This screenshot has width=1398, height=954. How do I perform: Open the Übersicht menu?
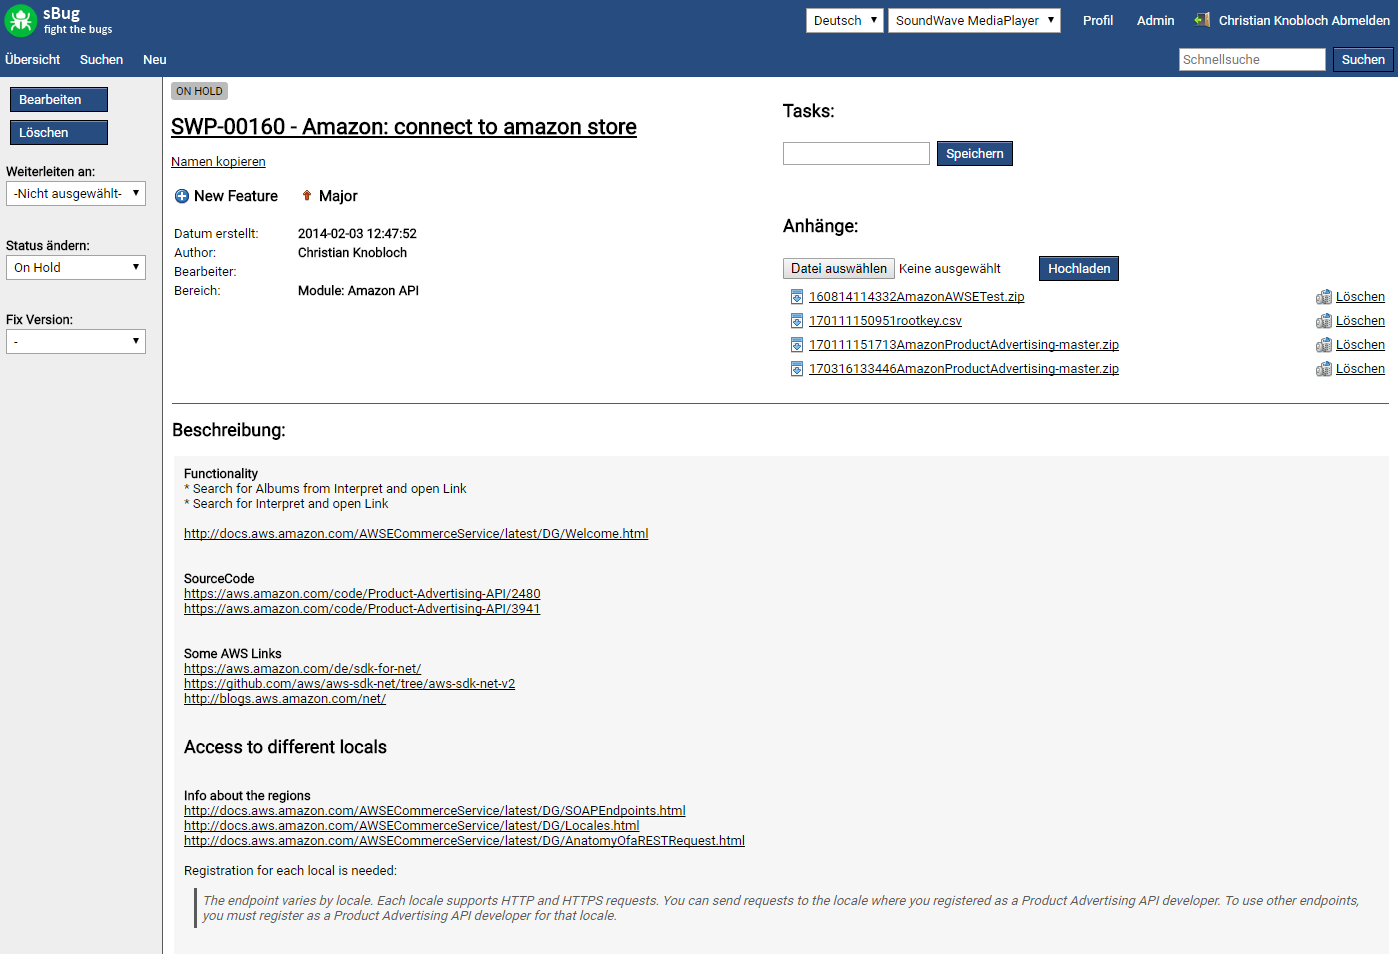click(33, 60)
